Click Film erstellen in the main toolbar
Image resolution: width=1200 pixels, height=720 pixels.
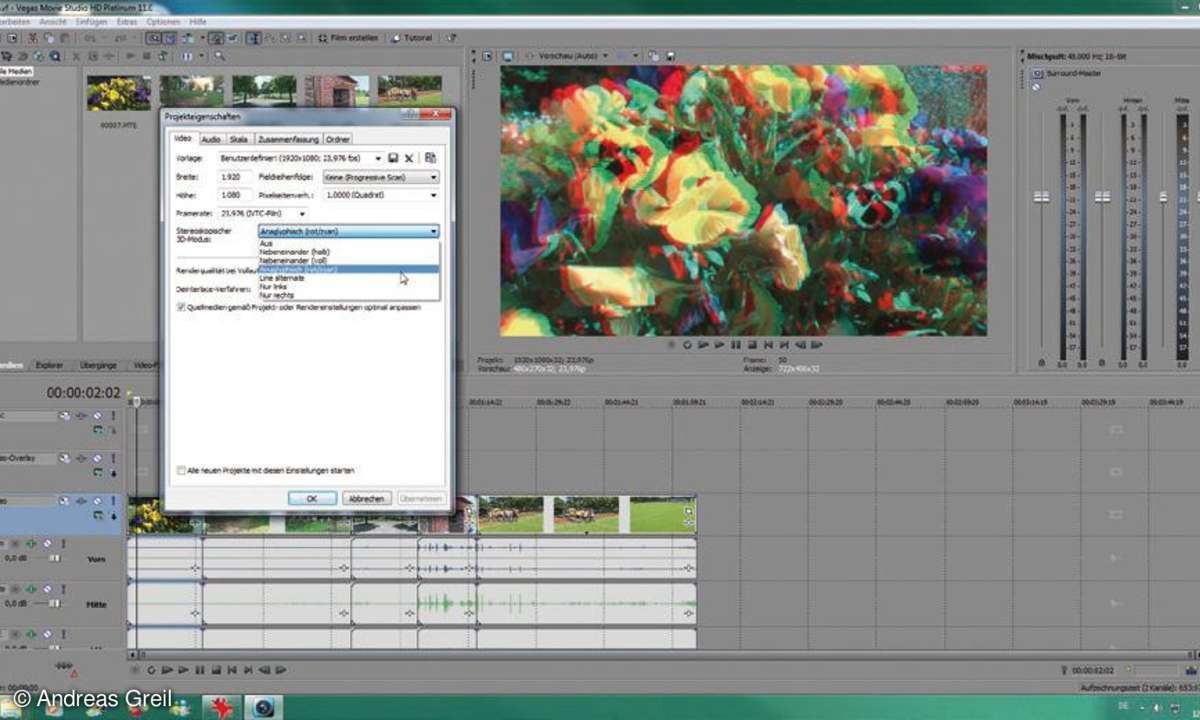tap(347, 38)
